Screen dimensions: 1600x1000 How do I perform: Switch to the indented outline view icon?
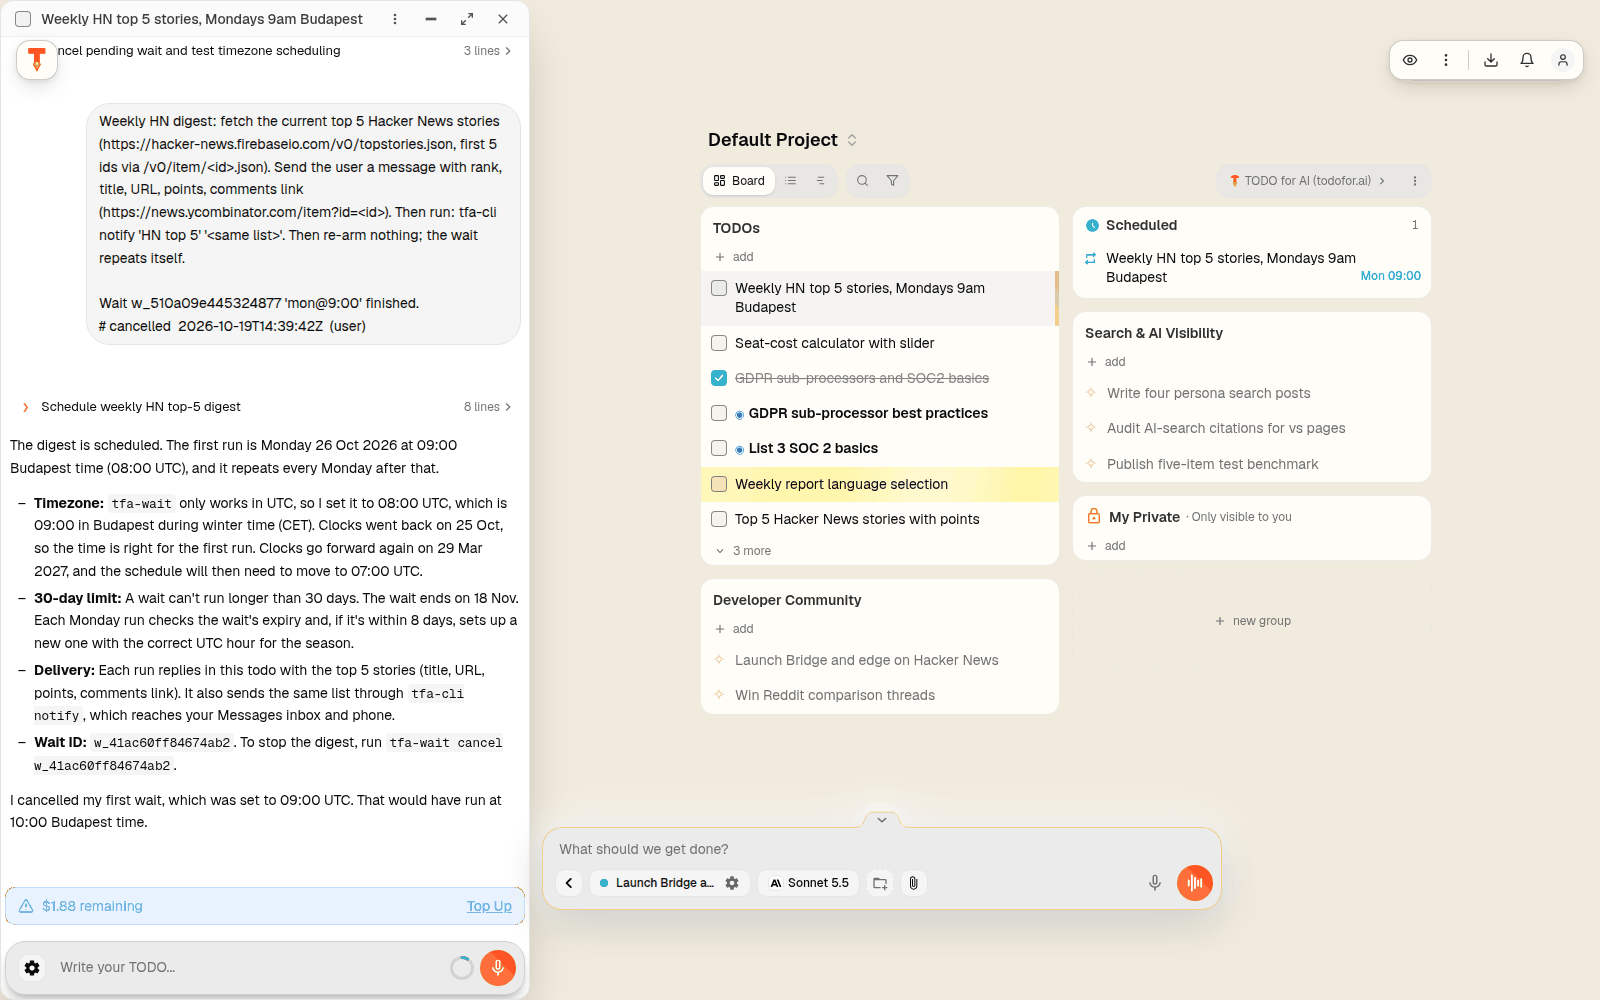(820, 181)
